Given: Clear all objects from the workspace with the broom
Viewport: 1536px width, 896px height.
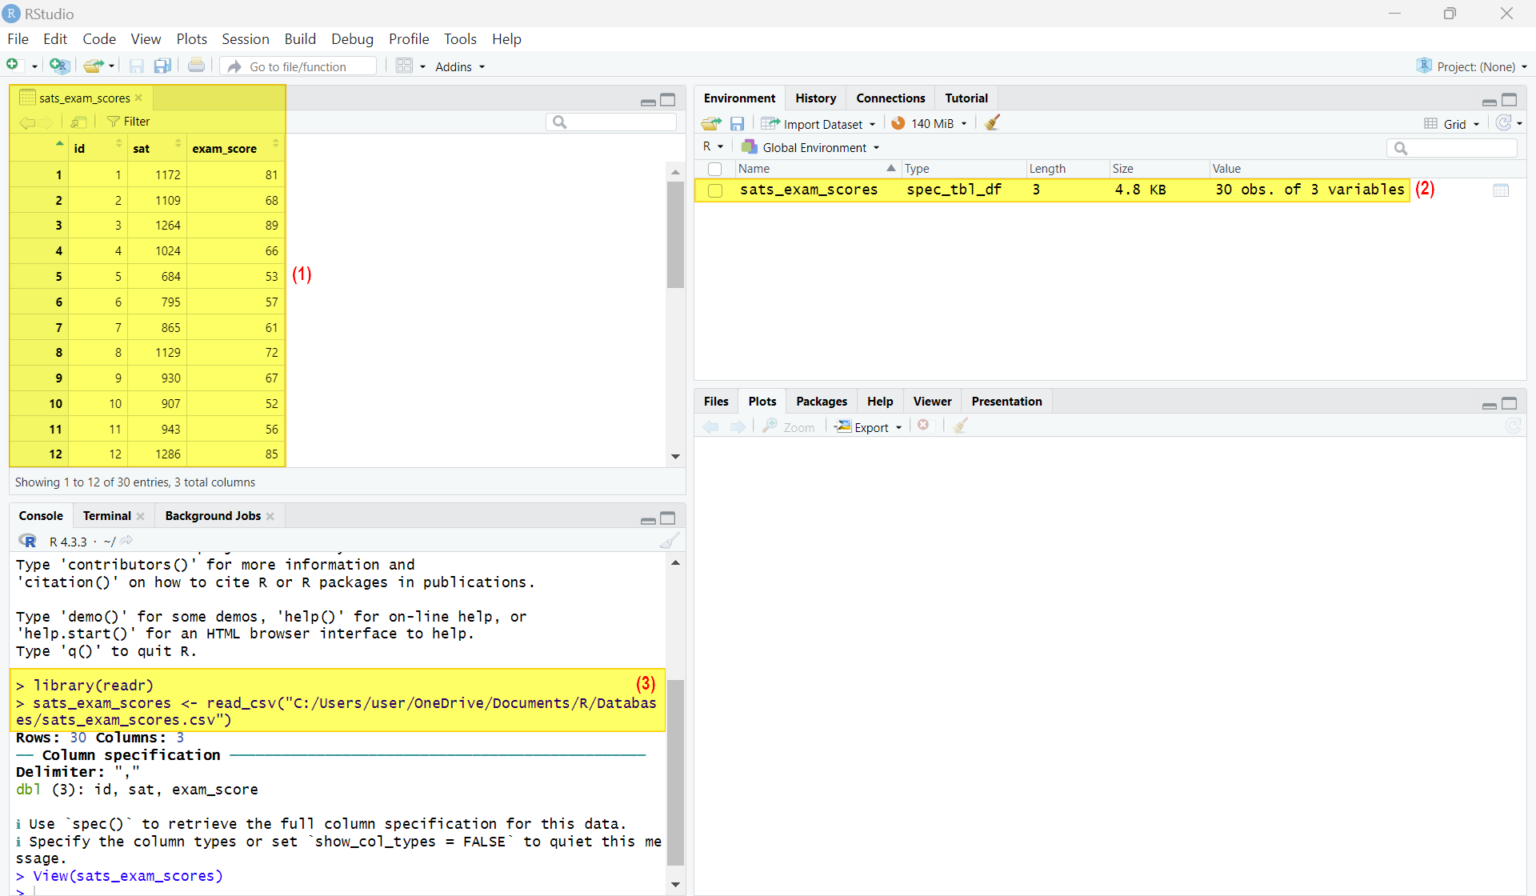Looking at the screenshot, I should 991,123.
